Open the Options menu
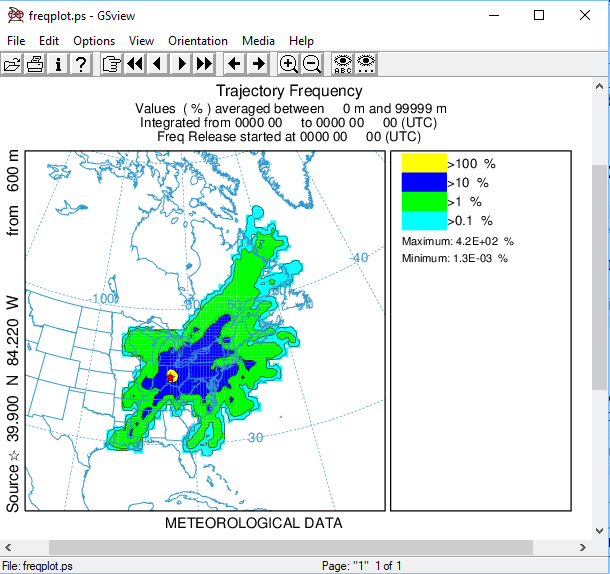Screen dimensions: 610x574 click(94, 41)
